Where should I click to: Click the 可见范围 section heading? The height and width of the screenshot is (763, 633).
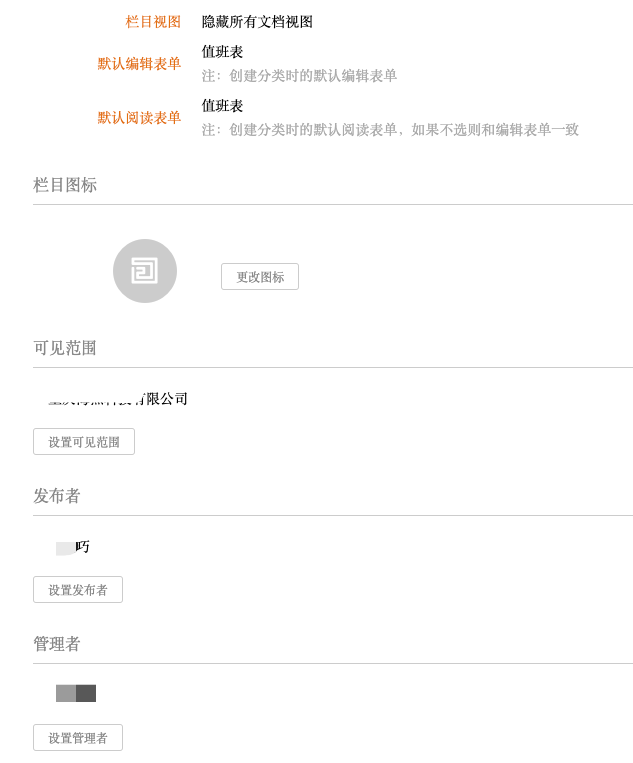click(65, 348)
